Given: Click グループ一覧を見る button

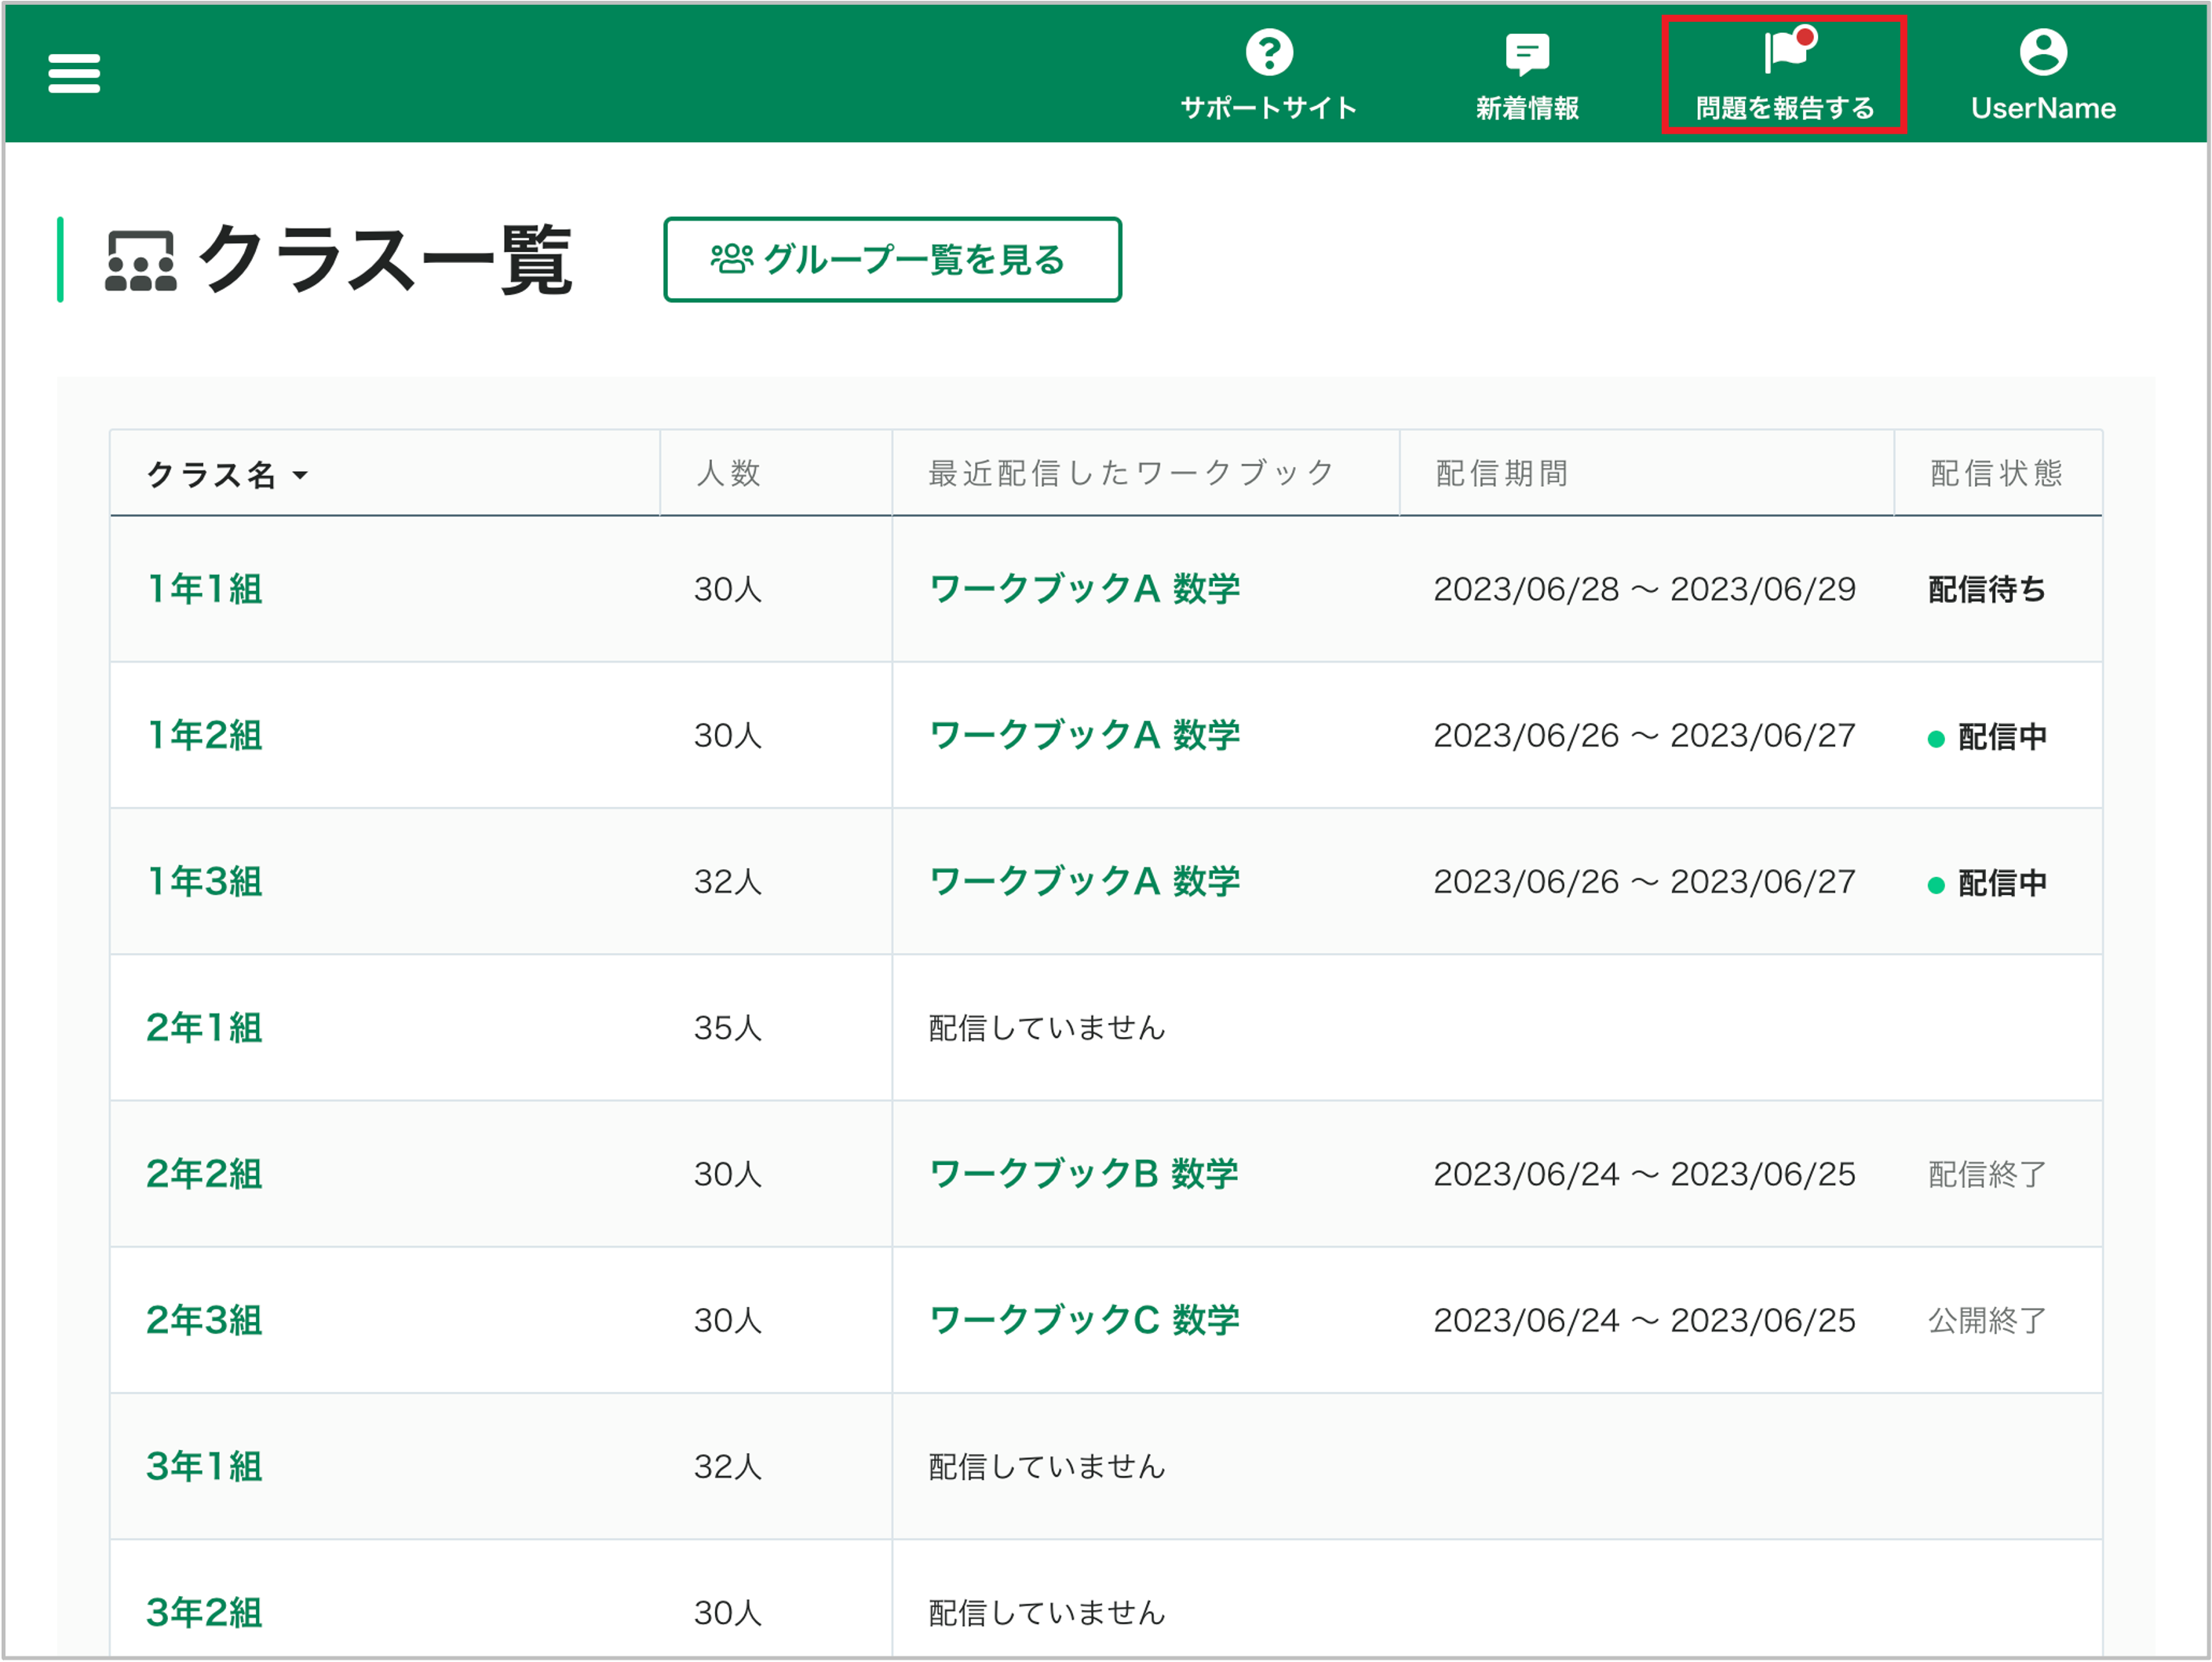Looking at the screenshot, I should (x=892, y=260).
